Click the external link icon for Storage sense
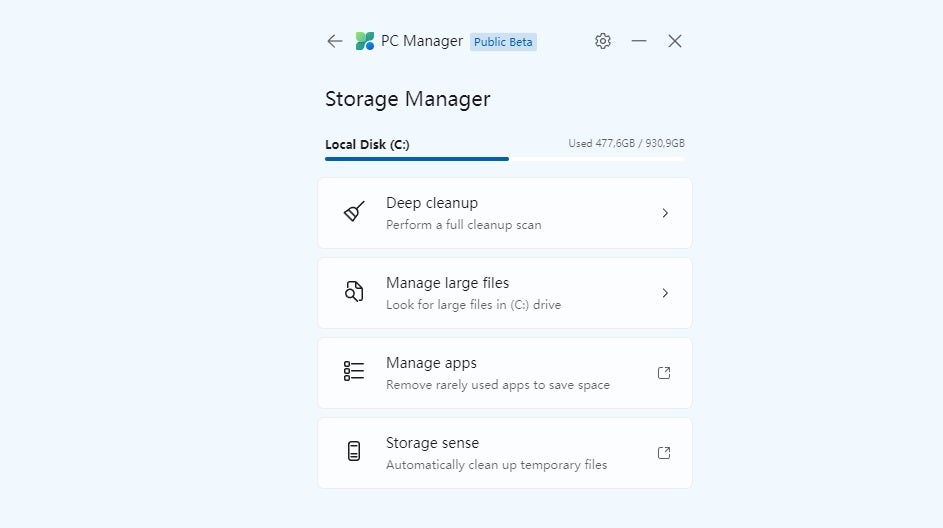The width and height of the screenshot is (943, 528). pyautogui.click(x=664, y=453)
